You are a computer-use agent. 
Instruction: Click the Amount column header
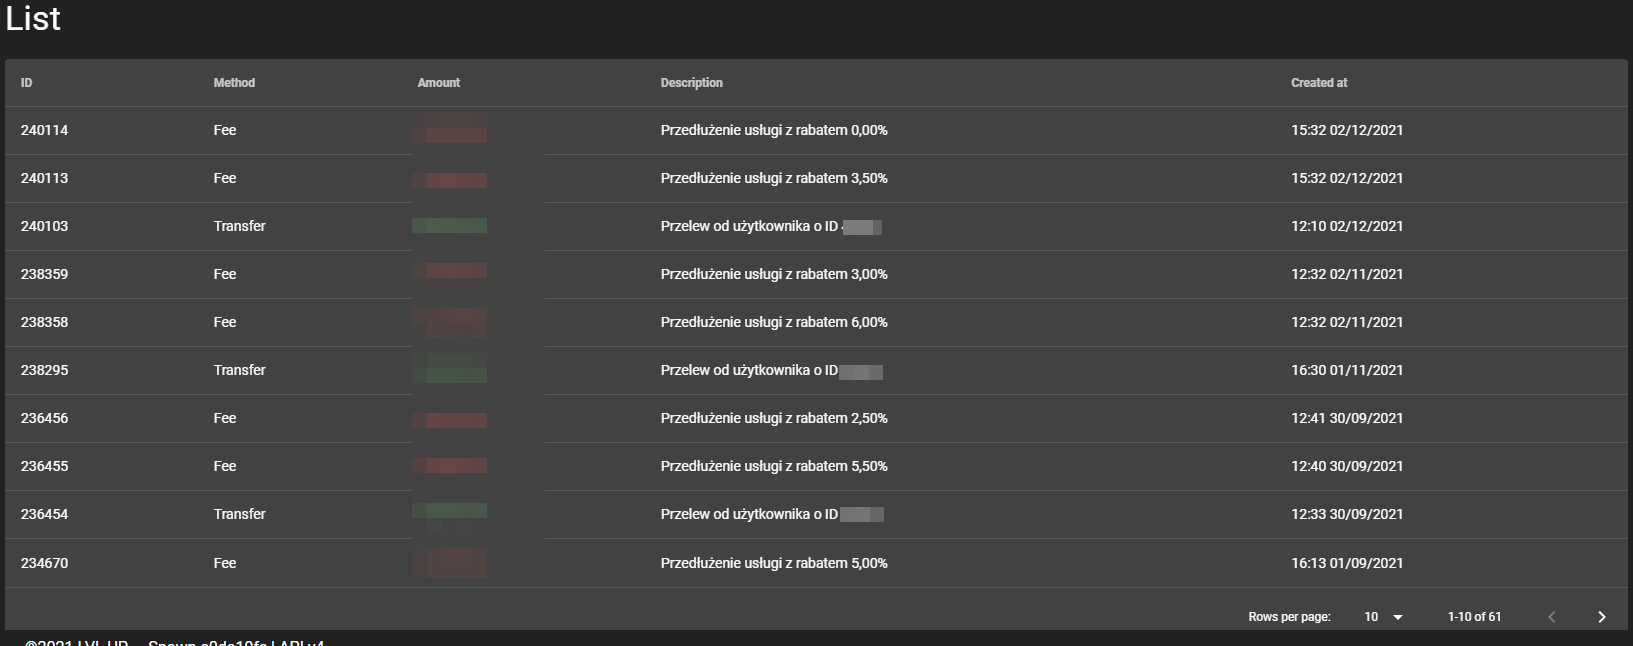(439, 83)
